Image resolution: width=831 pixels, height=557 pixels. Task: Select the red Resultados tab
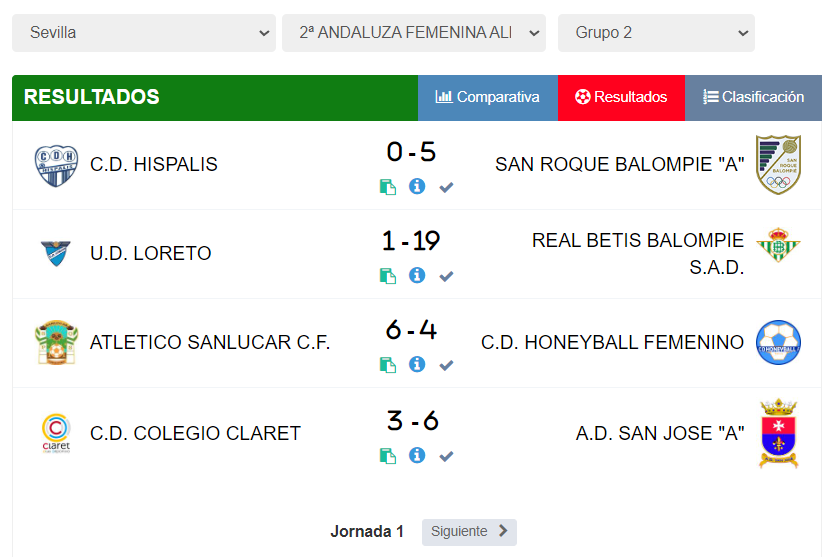point(621,98)
